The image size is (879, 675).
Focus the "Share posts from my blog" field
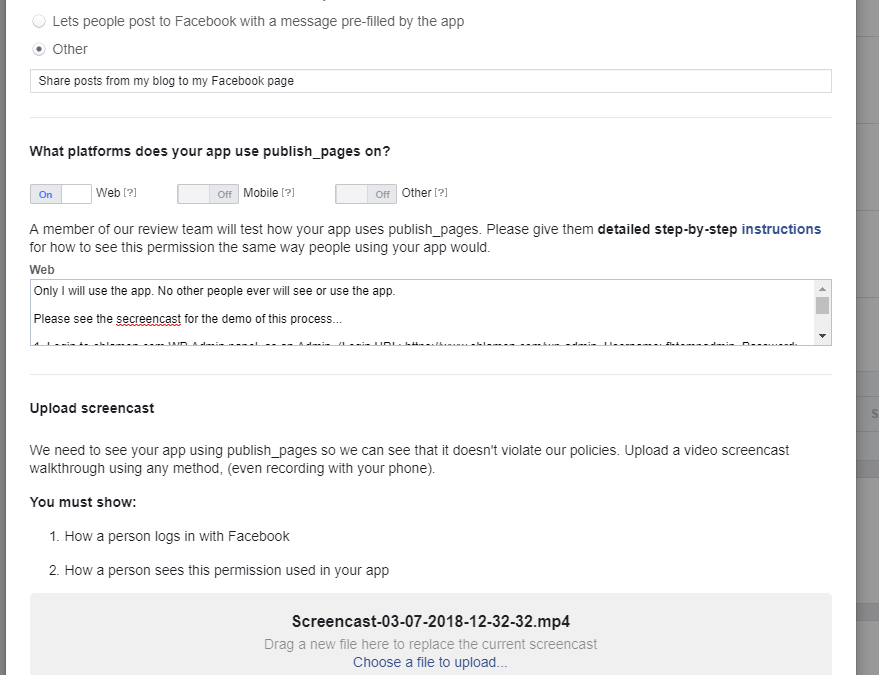coord(431,81)
